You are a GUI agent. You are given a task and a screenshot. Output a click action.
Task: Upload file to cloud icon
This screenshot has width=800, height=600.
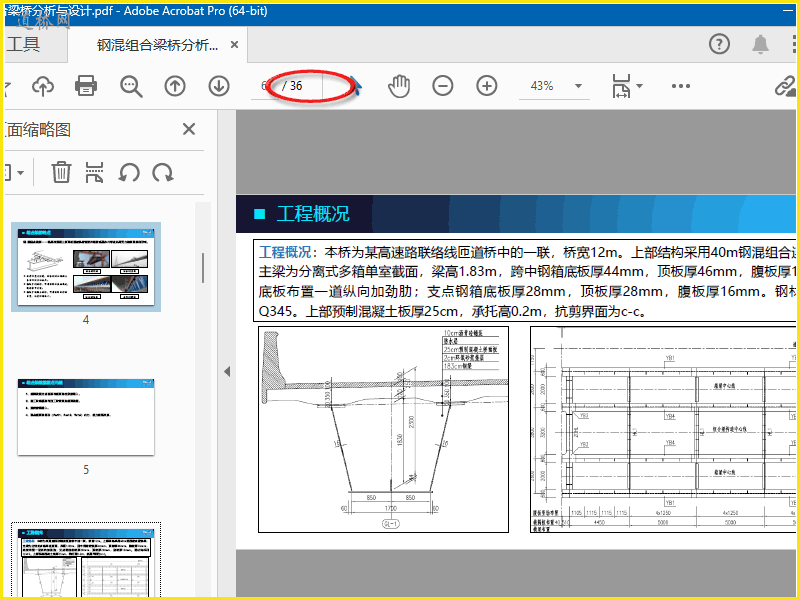click(x=43, y=86)
